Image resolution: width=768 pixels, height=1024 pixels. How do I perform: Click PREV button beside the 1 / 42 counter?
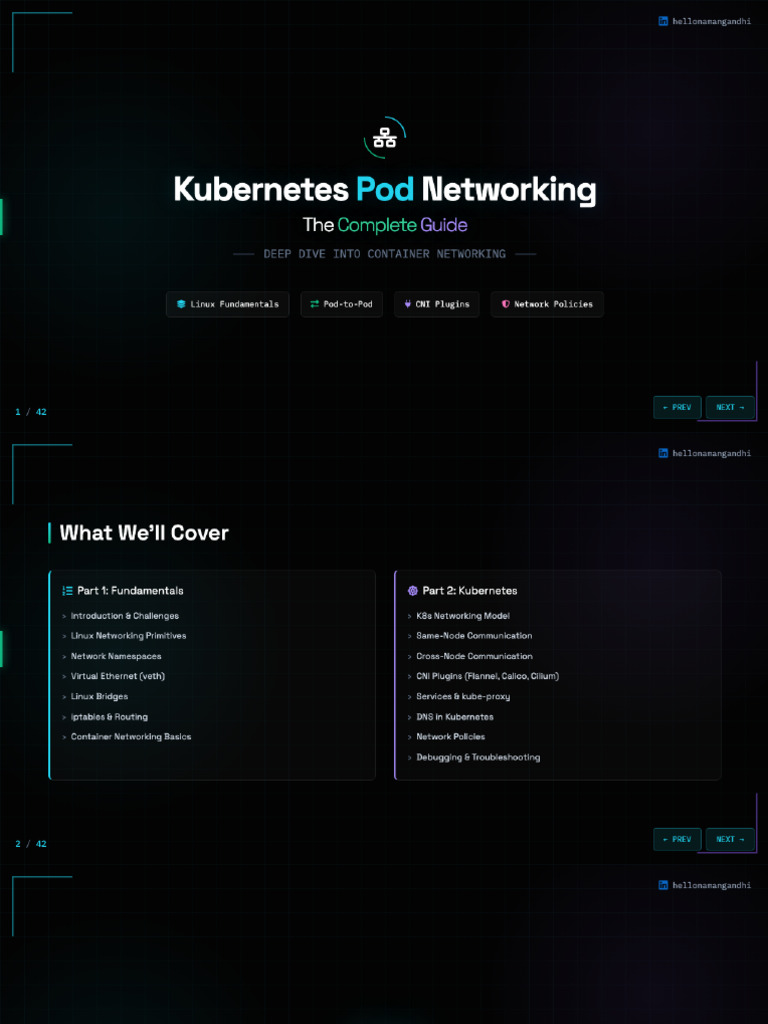point(677,408)
